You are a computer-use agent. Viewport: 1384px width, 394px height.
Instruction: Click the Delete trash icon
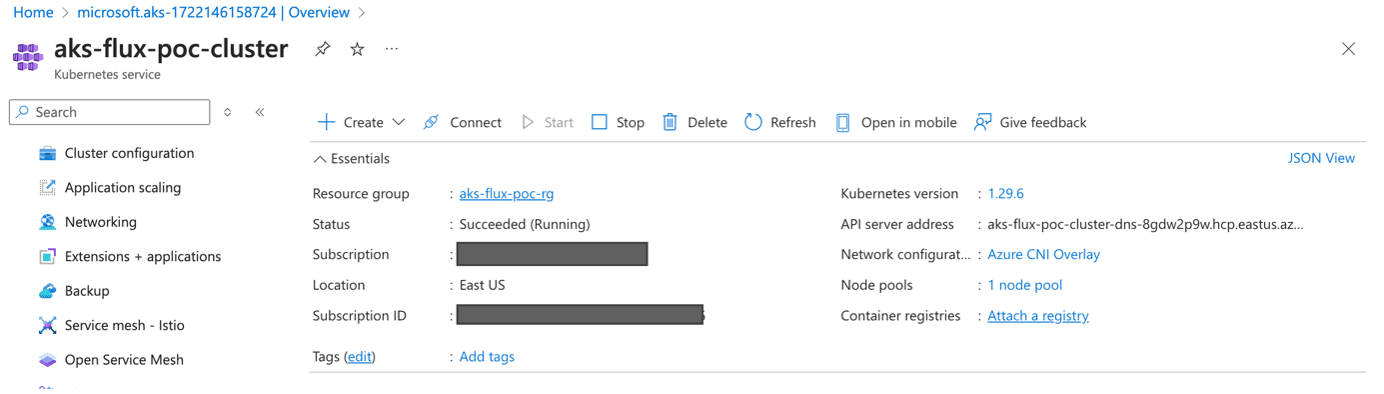point(670,122)
